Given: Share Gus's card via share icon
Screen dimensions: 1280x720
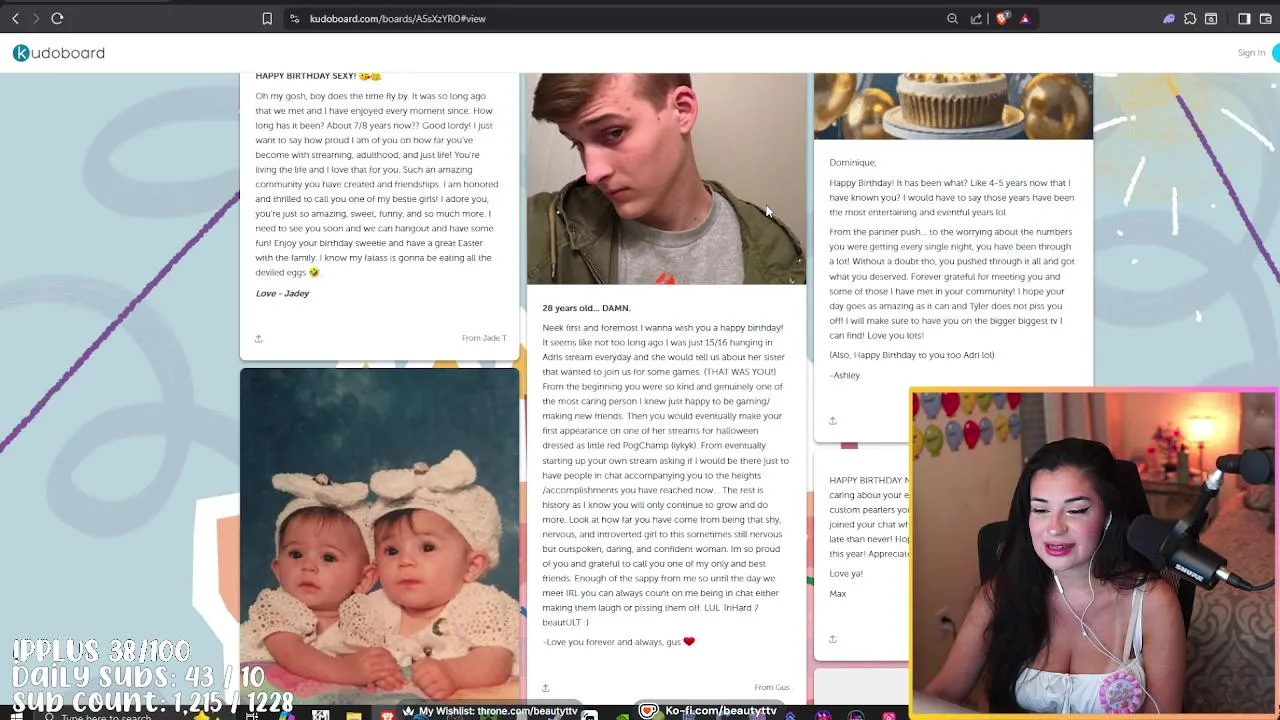Looking at the screenshot, I should [x=545, y=688].
